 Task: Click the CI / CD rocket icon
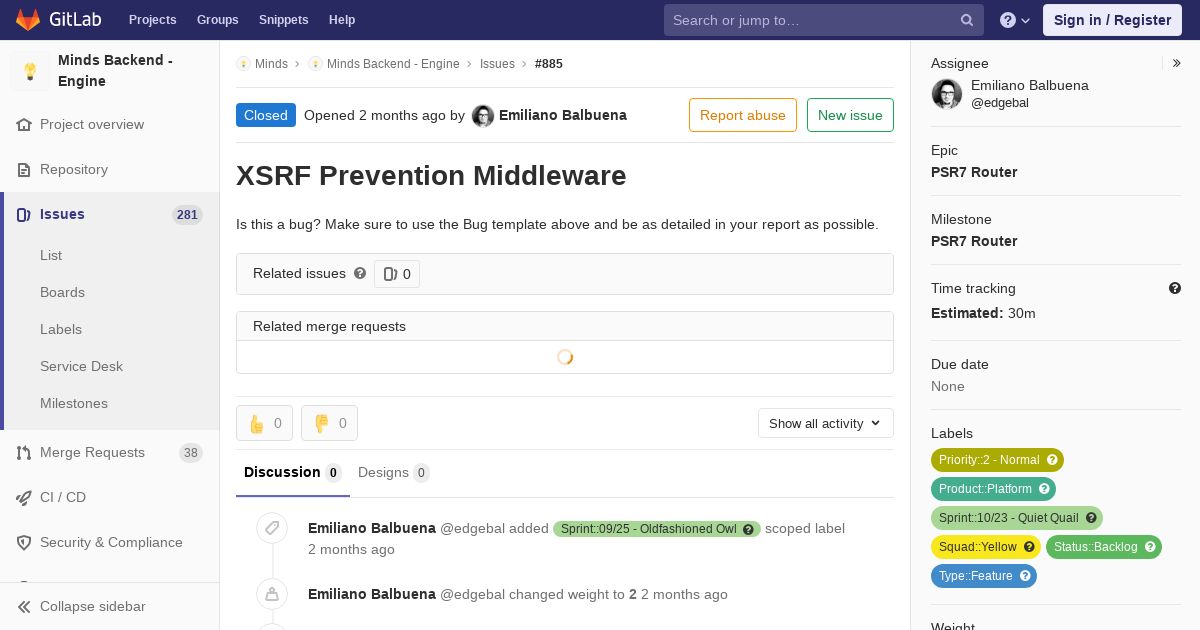tap(24, 498)
